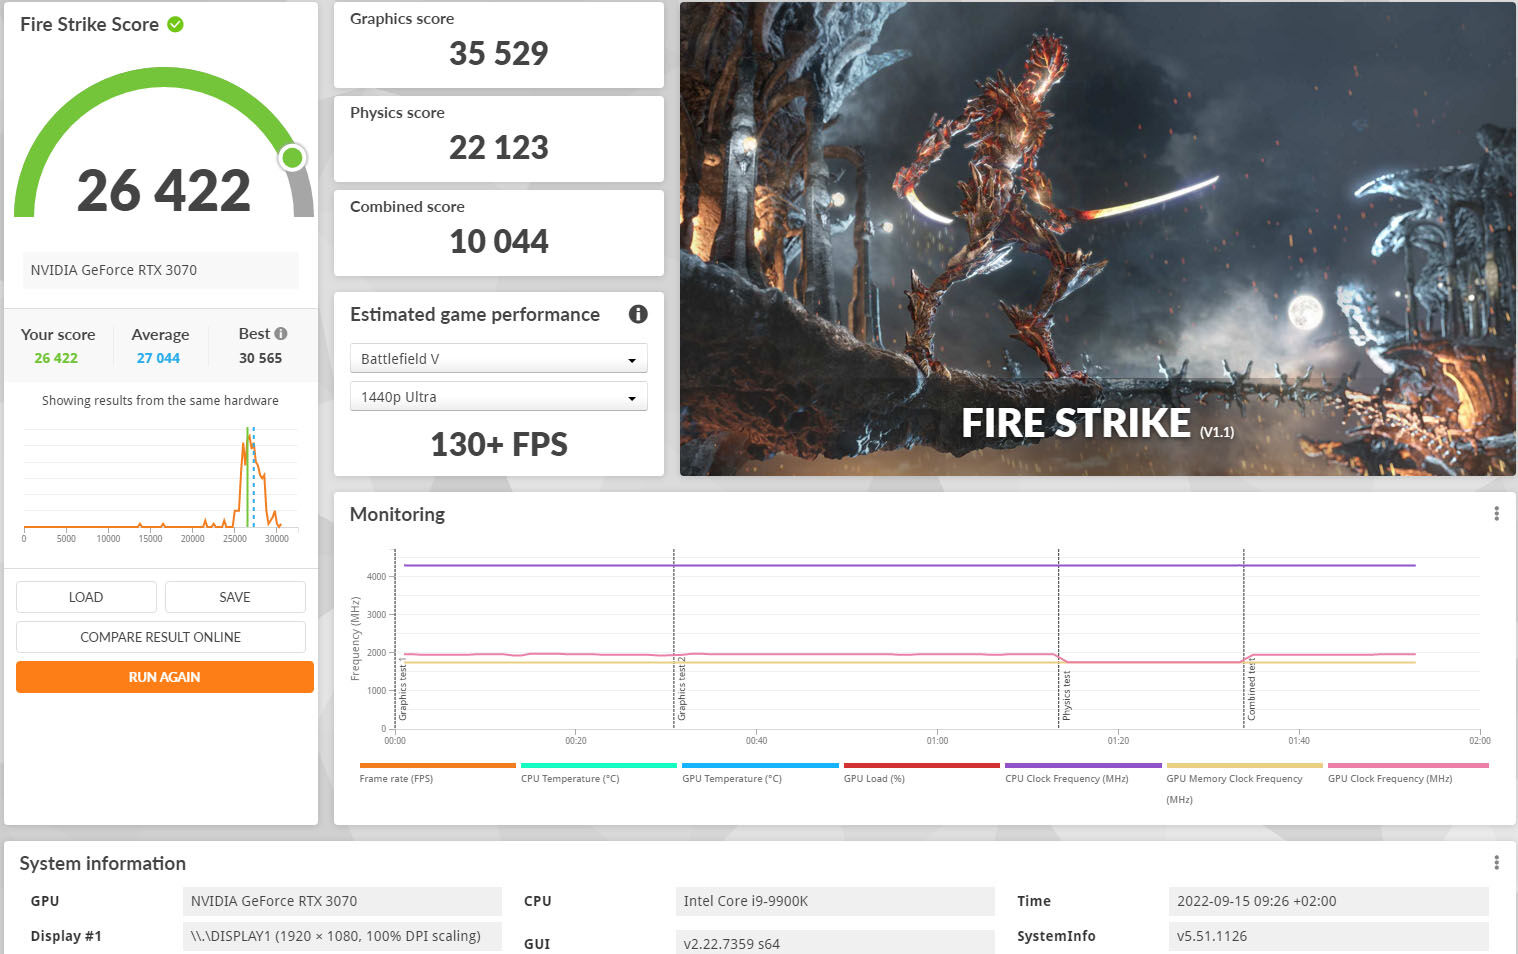
Task: Click the Fire Strike benchmark image
Action: click(1098, 239)
